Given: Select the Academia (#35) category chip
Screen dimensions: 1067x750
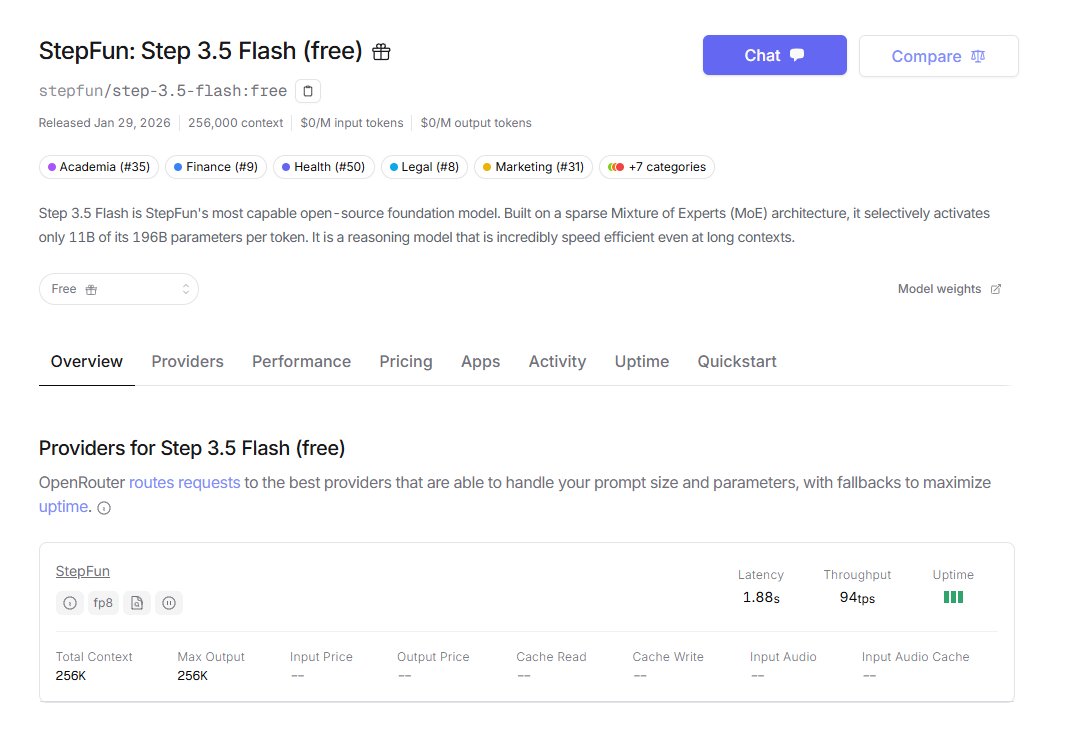Looking at the screenshot, I should point(98,167).
